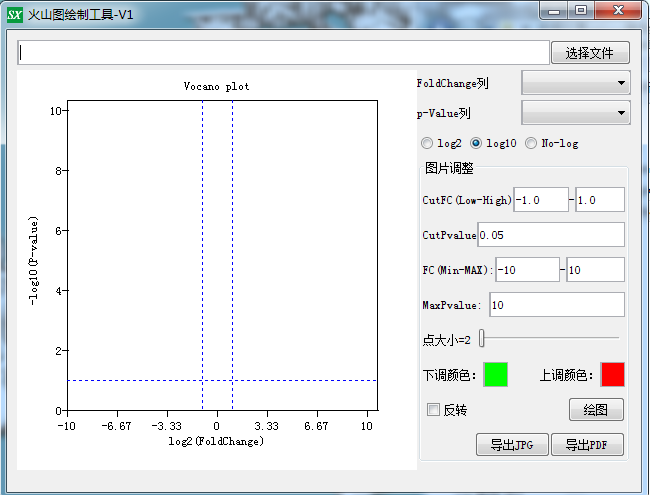Viewport: 650px width, 495px height.
Task: Click the SX app icon in title bar
Action: [15, 14]
